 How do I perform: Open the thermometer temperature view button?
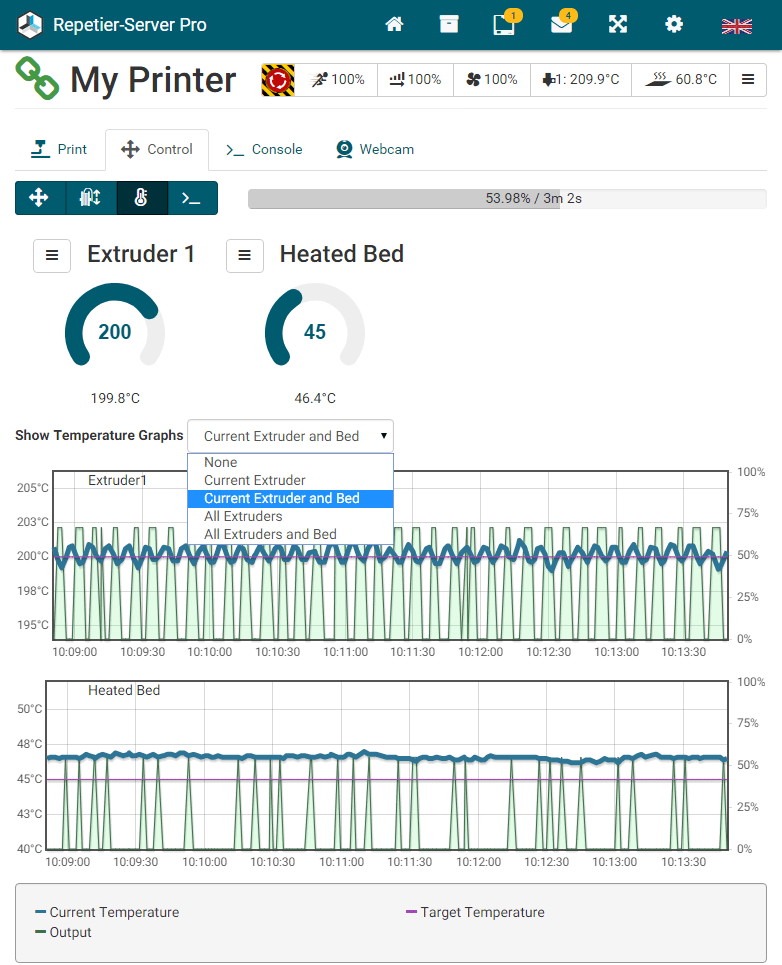click(x=141, y=198)
